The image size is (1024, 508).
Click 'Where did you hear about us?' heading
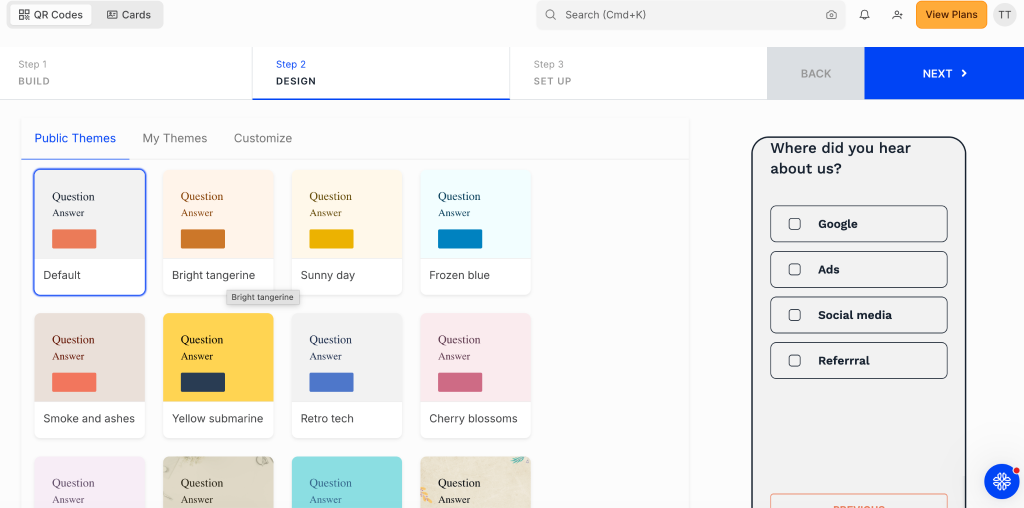pos(840,158)
